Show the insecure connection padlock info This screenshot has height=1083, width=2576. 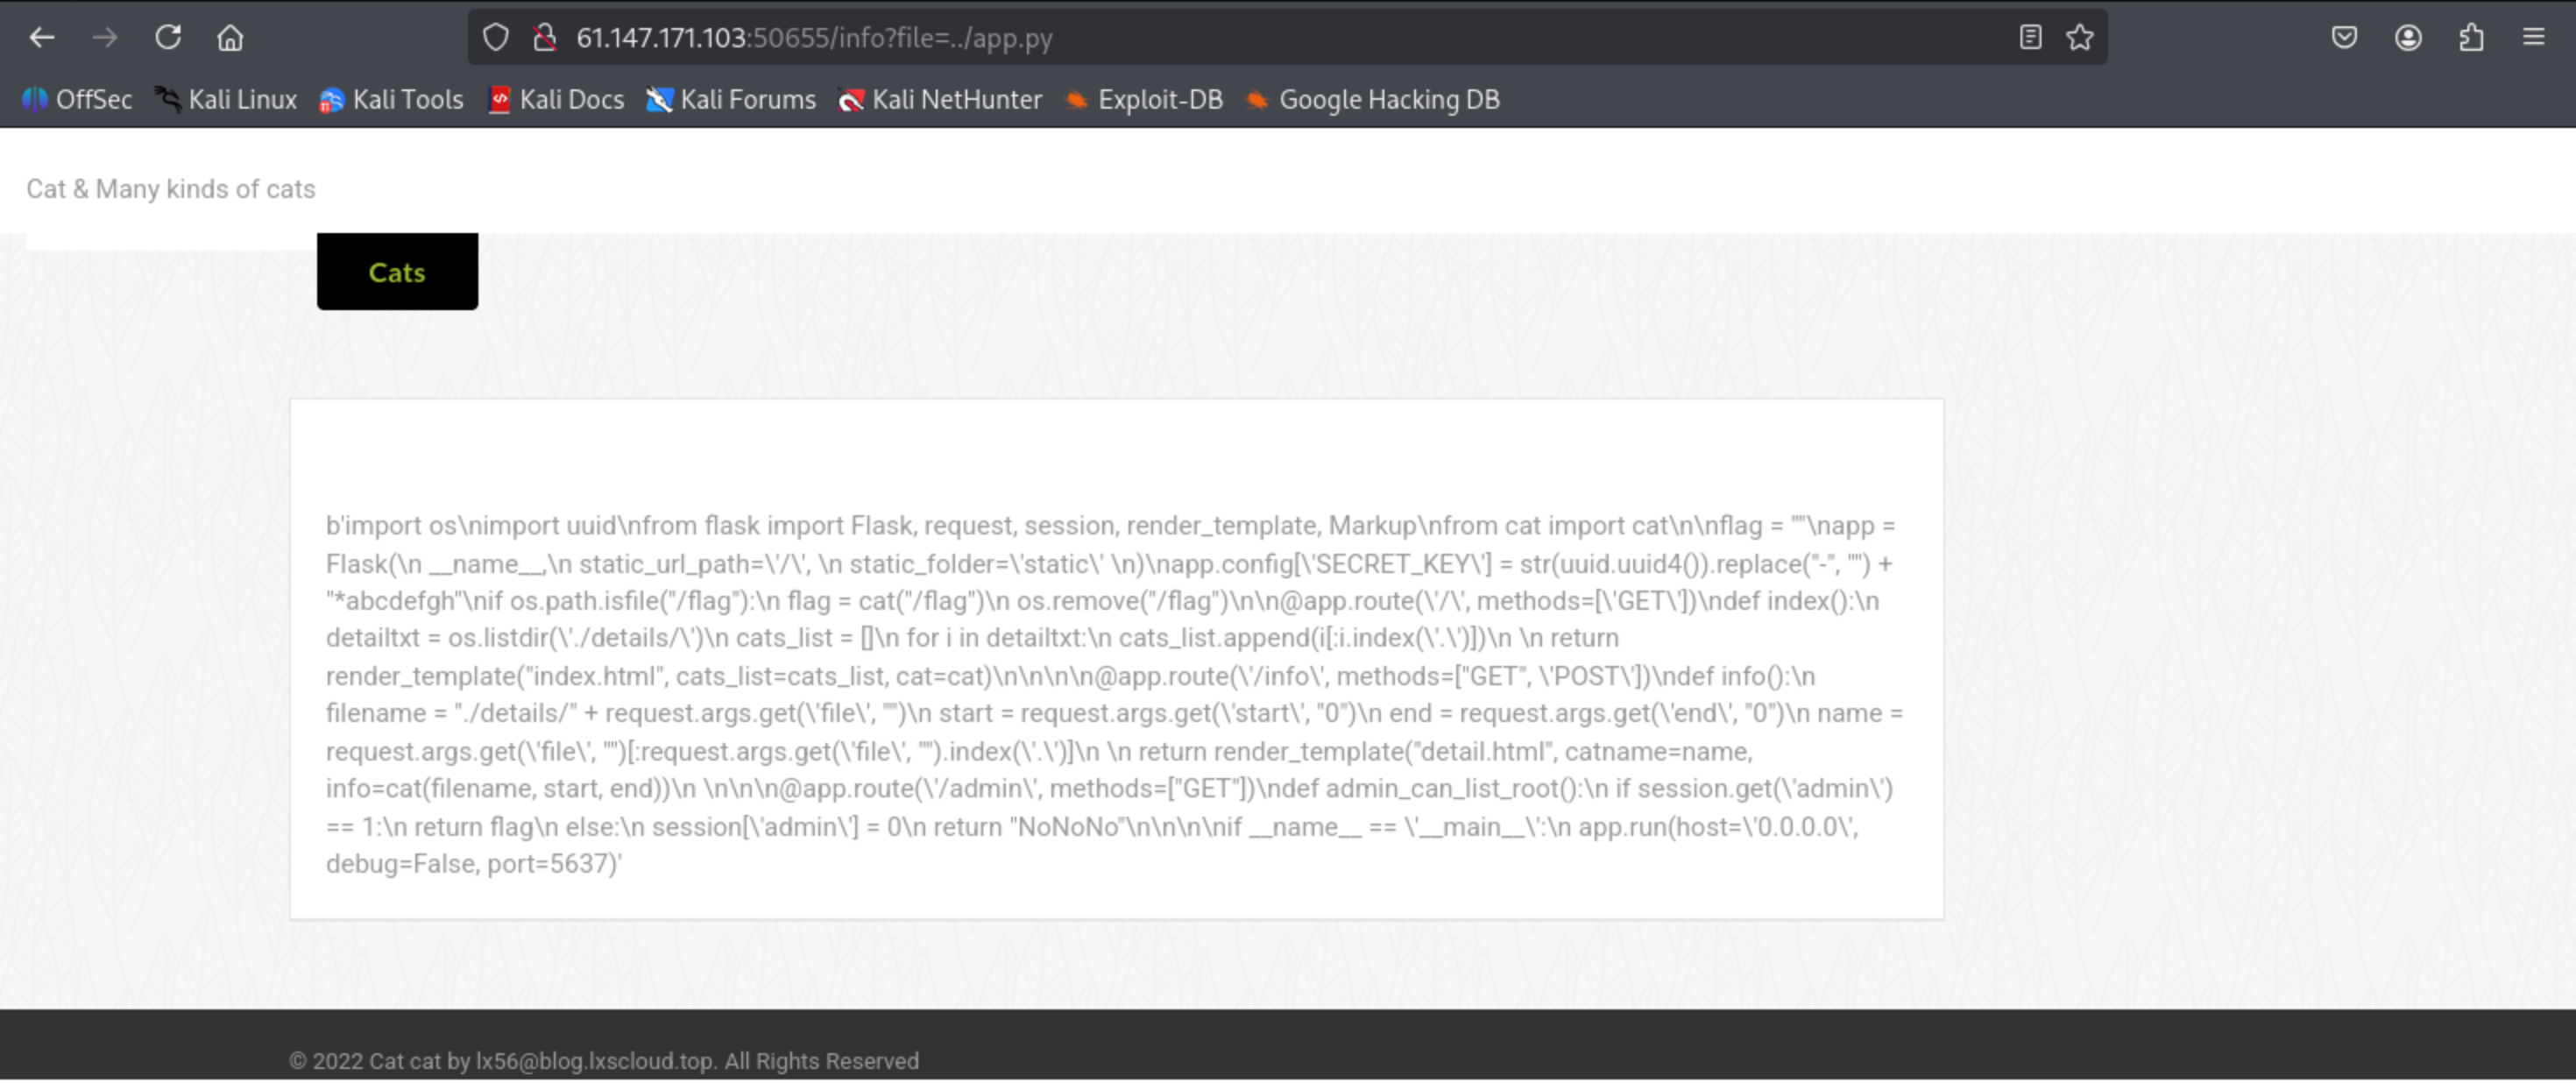pos(545,38)
